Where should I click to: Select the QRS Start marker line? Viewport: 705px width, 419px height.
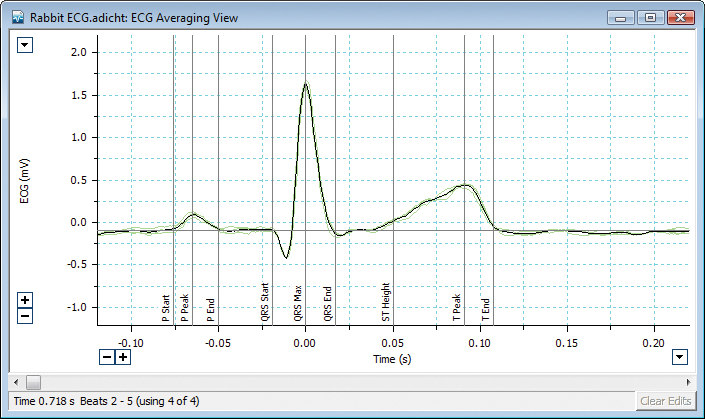(273, 150)
